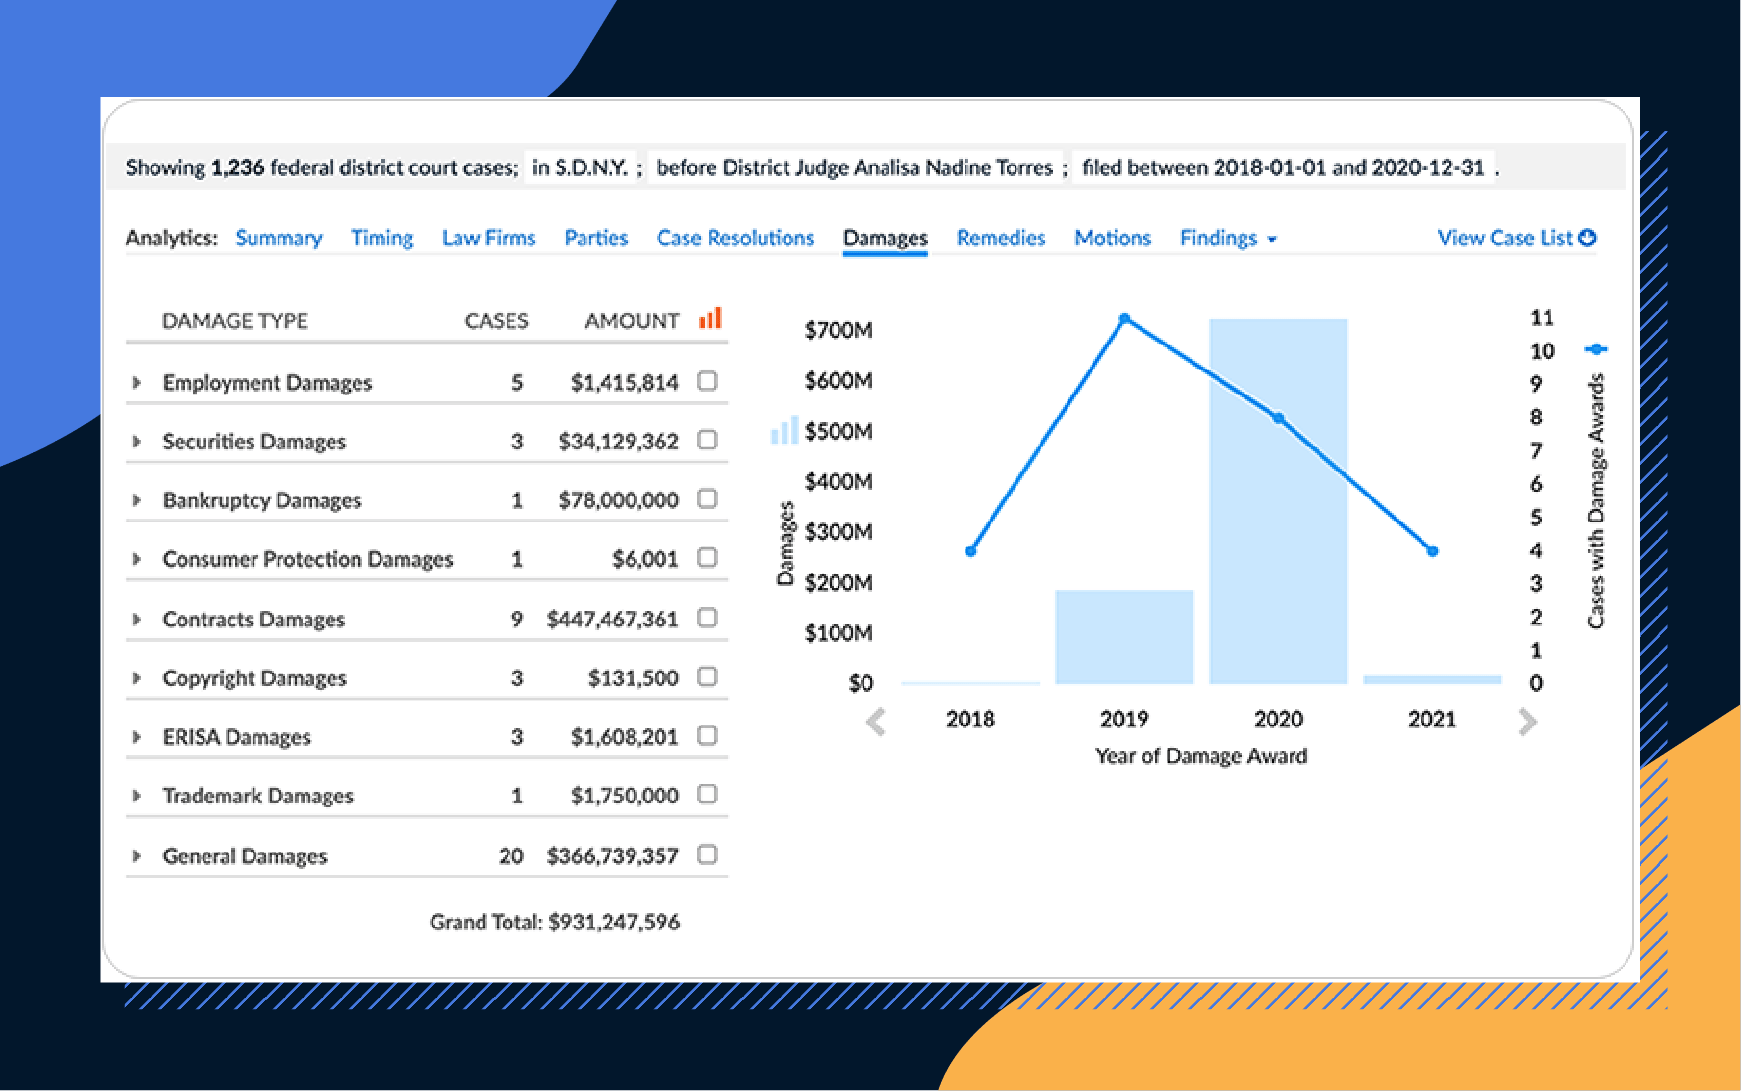Viewport: 1741px width, 1091px height.
Task: Check the ERISA Damages checkbox
Action: 707,736
